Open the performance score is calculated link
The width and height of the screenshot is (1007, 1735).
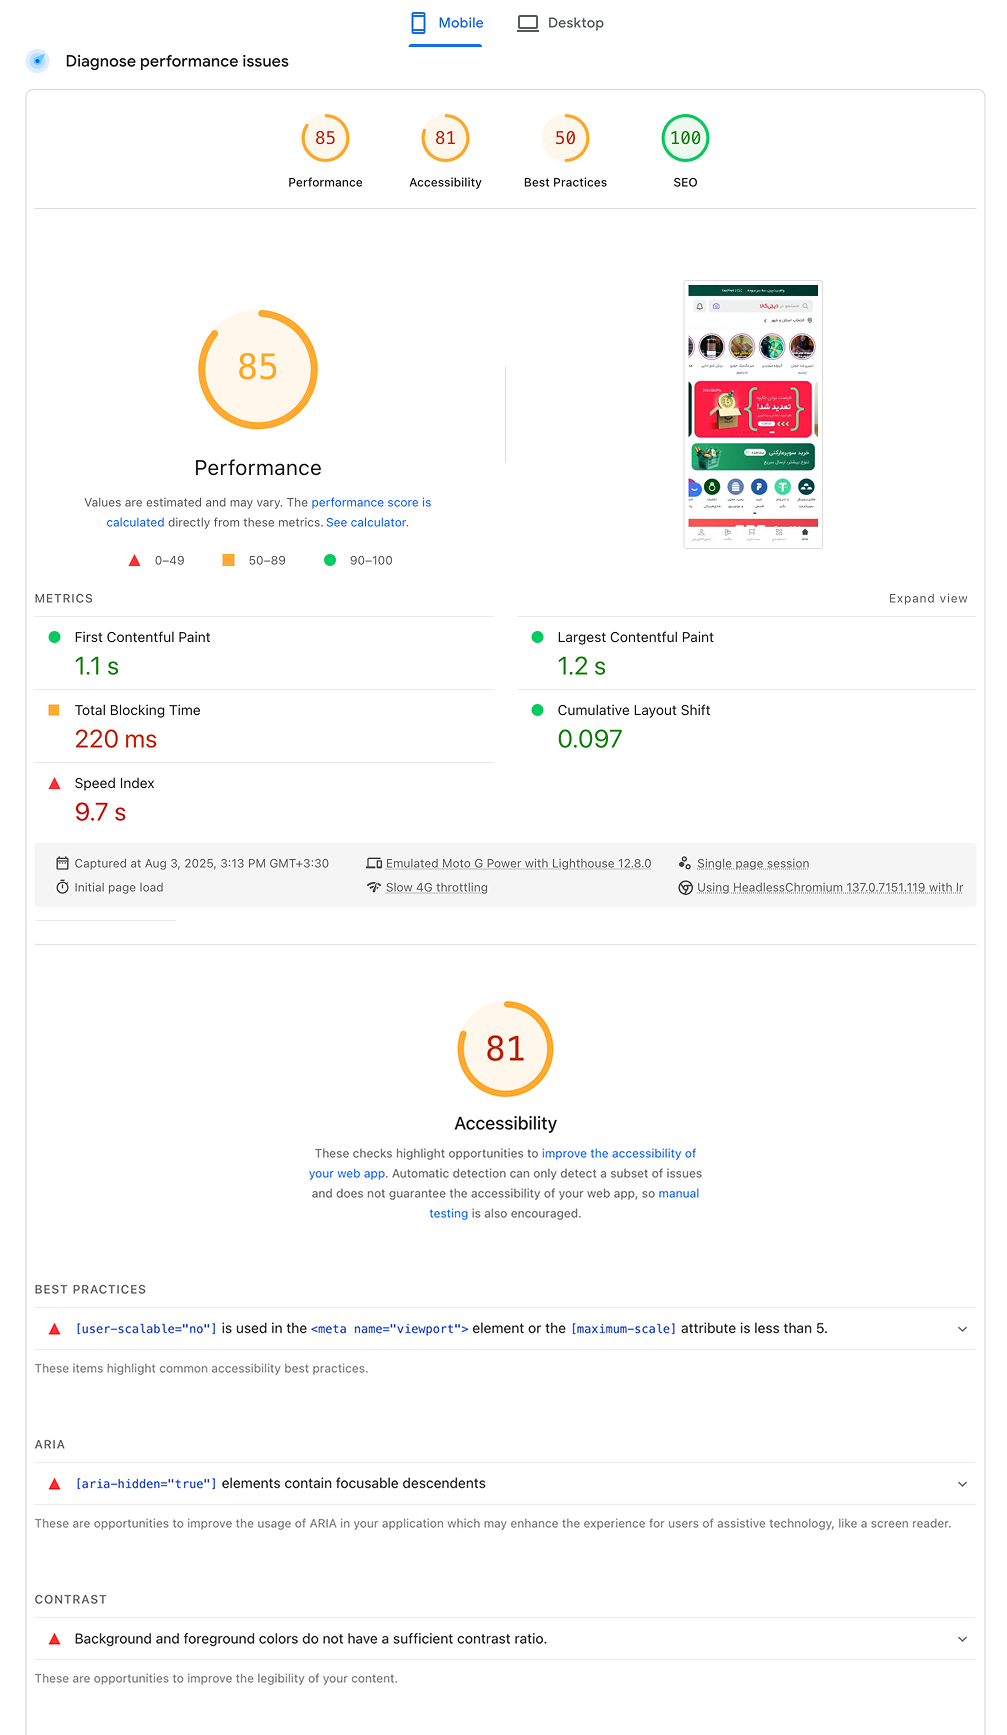click(371, 503)
